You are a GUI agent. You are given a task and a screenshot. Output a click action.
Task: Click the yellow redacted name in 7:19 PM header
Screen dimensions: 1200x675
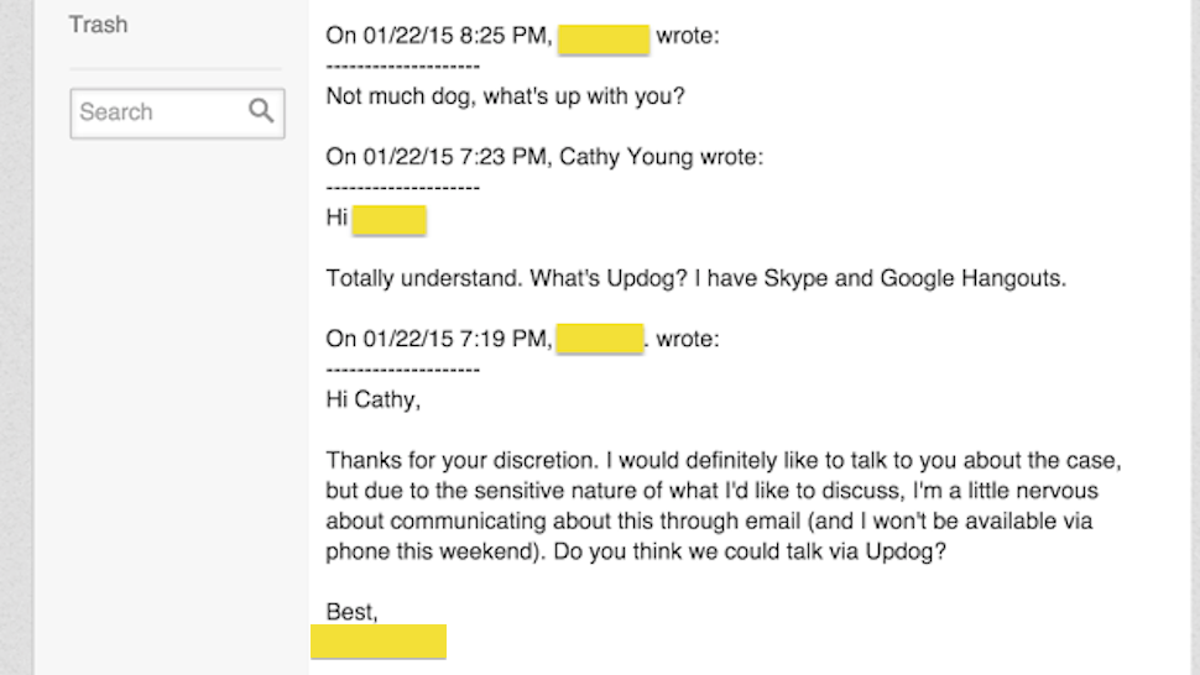[x=599, y=338]
